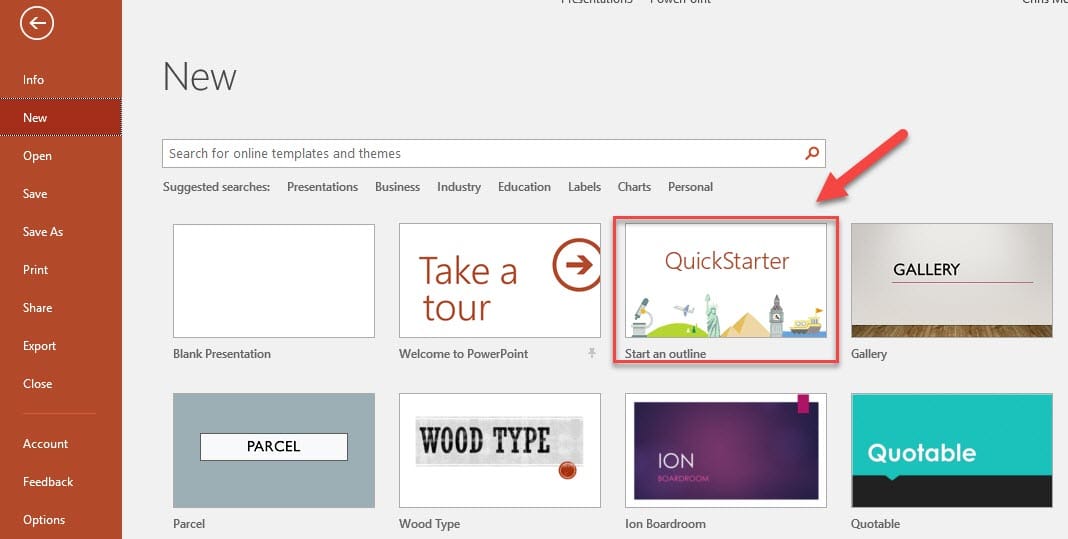This screenshot has width=1068, height=539.
Task: Click the 'Blank Presentation' caption
Action: 222,354
